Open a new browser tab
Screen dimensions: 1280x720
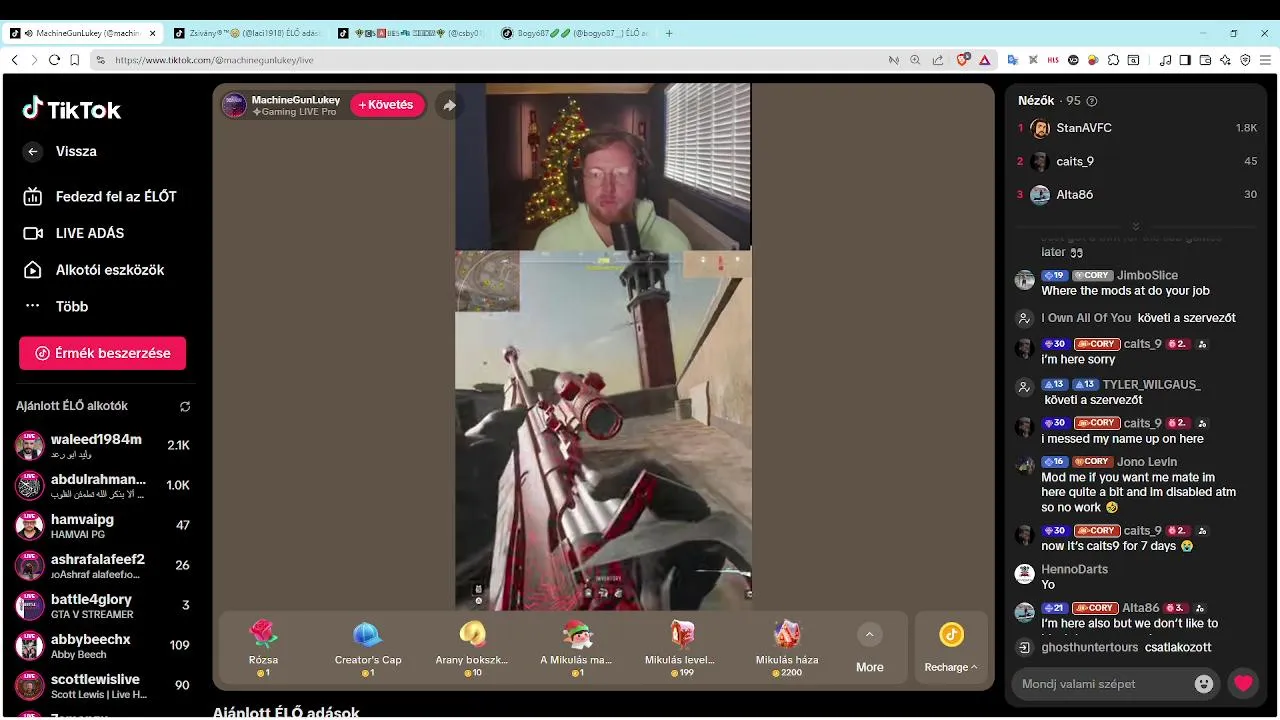point(669,33)
